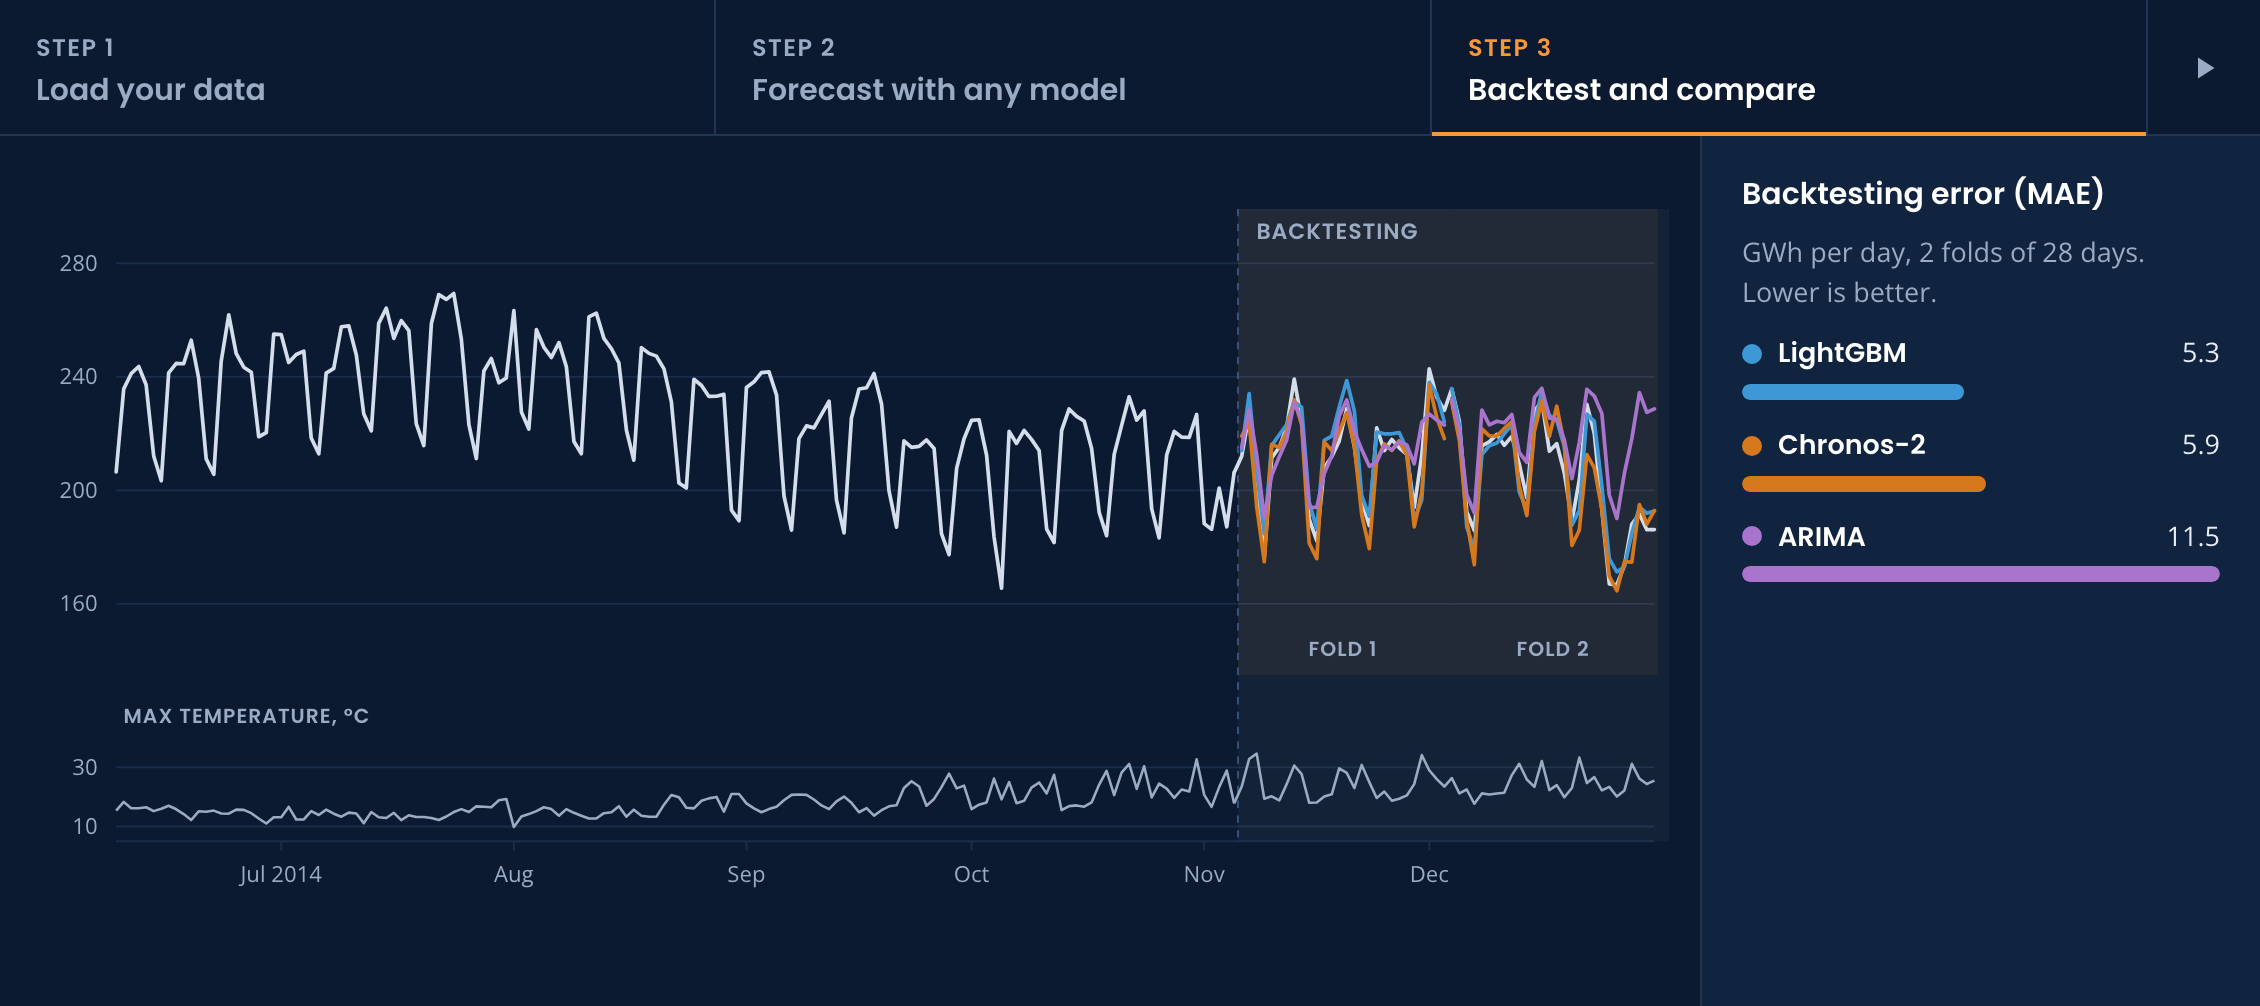This screenshot has height=1006, width=2260.
Task: Click the 160 y-axis value
Action: click(78, 604)
